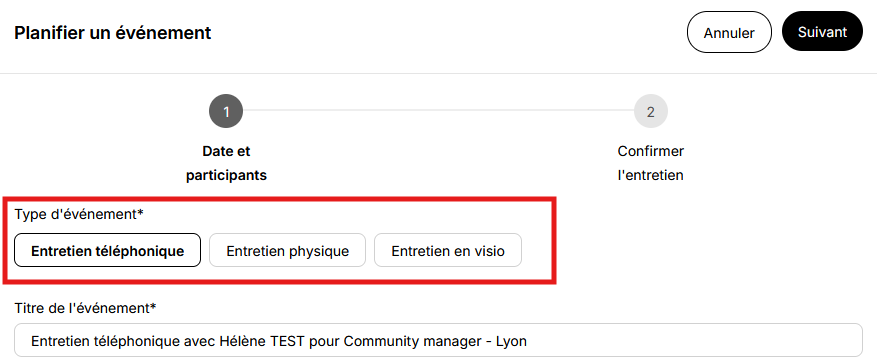This screenshot has width=877, height=363.
Task: Focus the Titre de l'événement input field
Action: point(438,340)
